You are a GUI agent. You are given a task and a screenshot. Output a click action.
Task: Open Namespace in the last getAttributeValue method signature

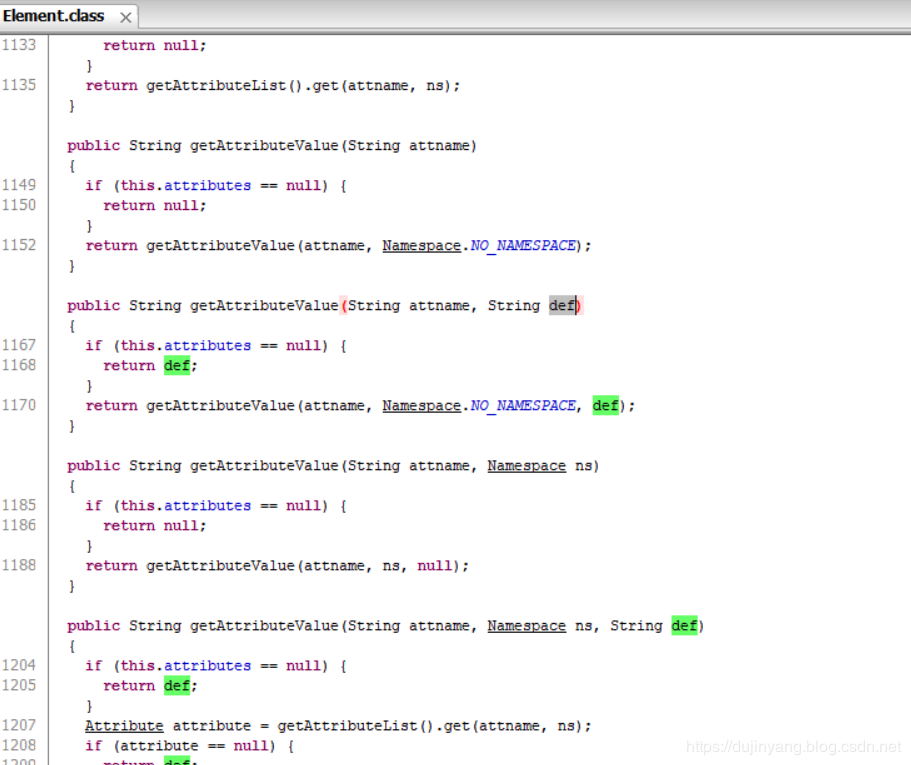(x=526, y=625)
